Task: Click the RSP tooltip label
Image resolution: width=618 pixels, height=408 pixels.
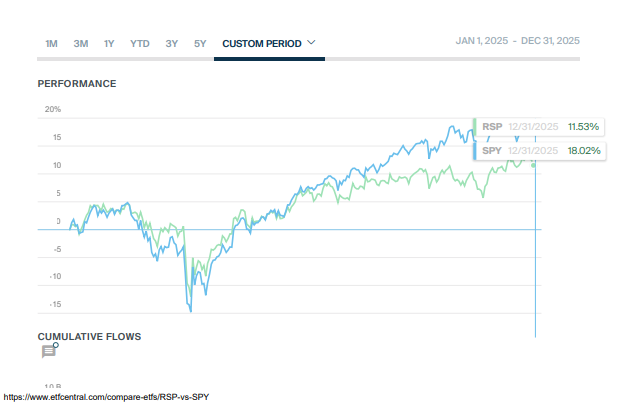Action: coord(492,127)
